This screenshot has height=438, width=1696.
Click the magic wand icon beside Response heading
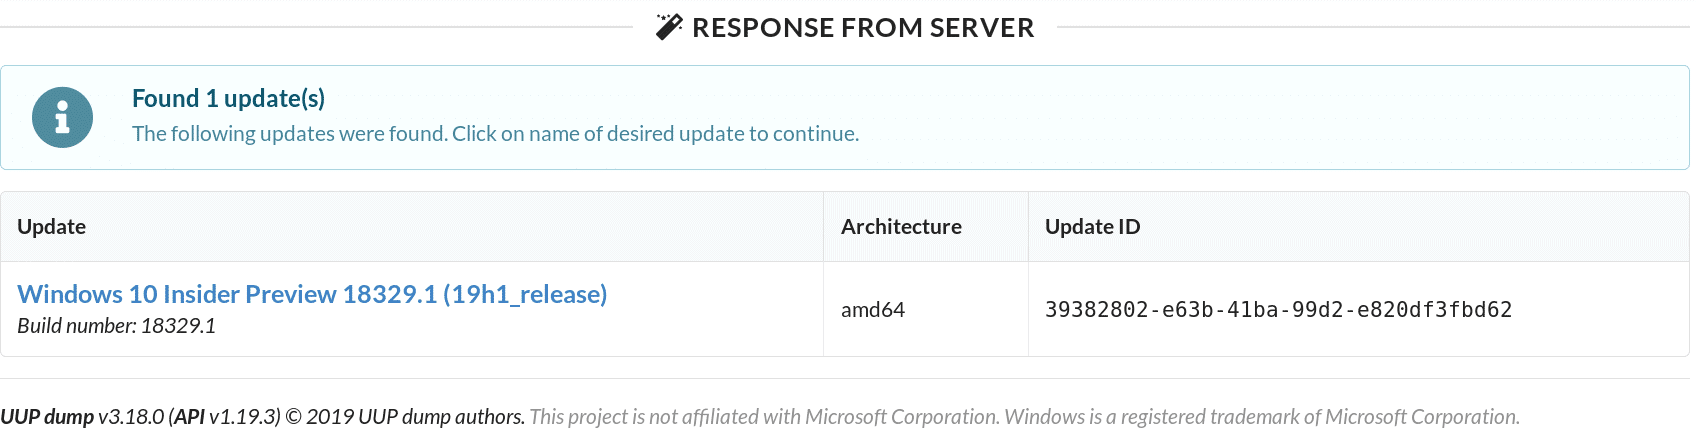coord(669,27)
